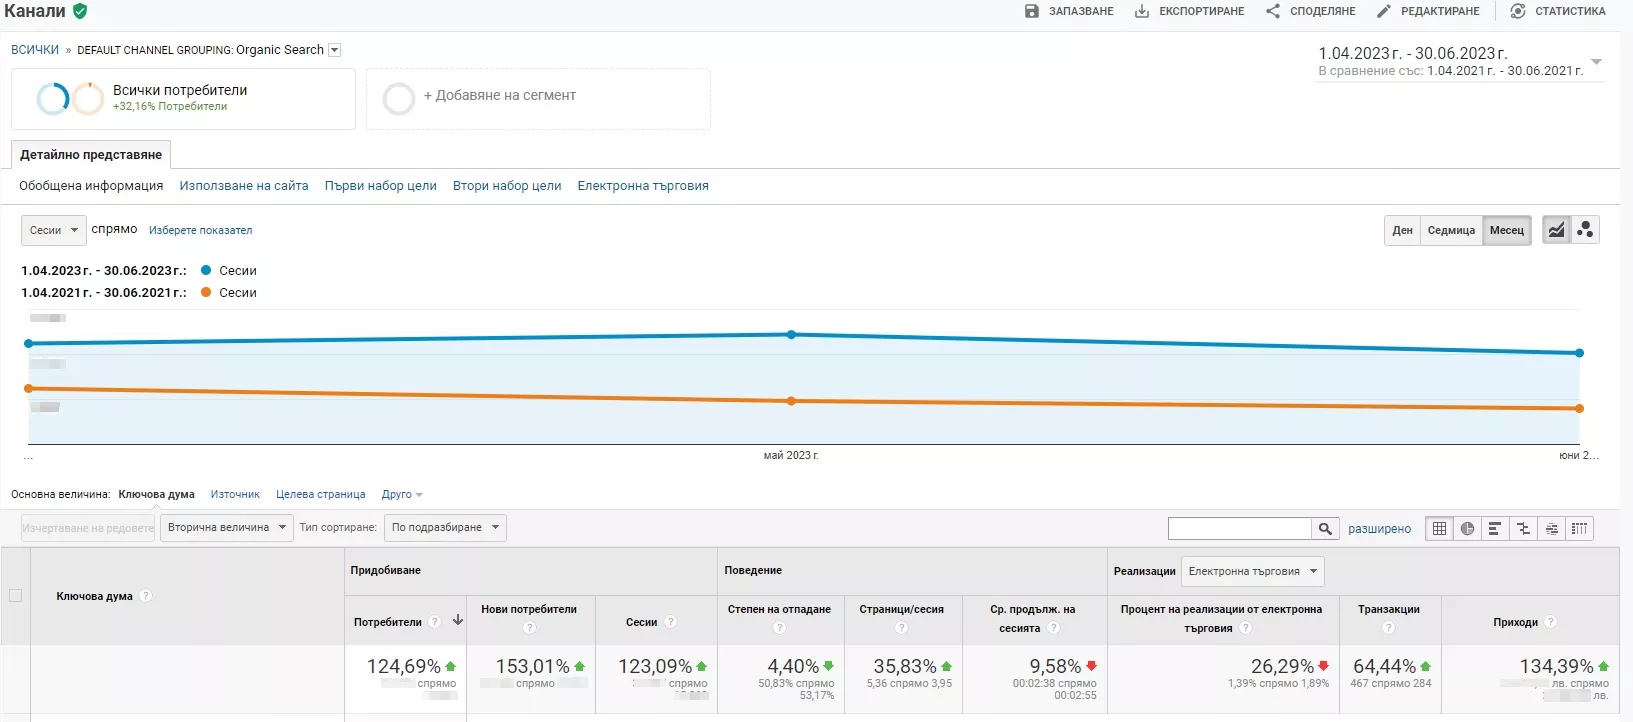This screenshot has height=722, width=1633.
Task: Click the blue Сесии legend dot
Action: coord(206,270)
